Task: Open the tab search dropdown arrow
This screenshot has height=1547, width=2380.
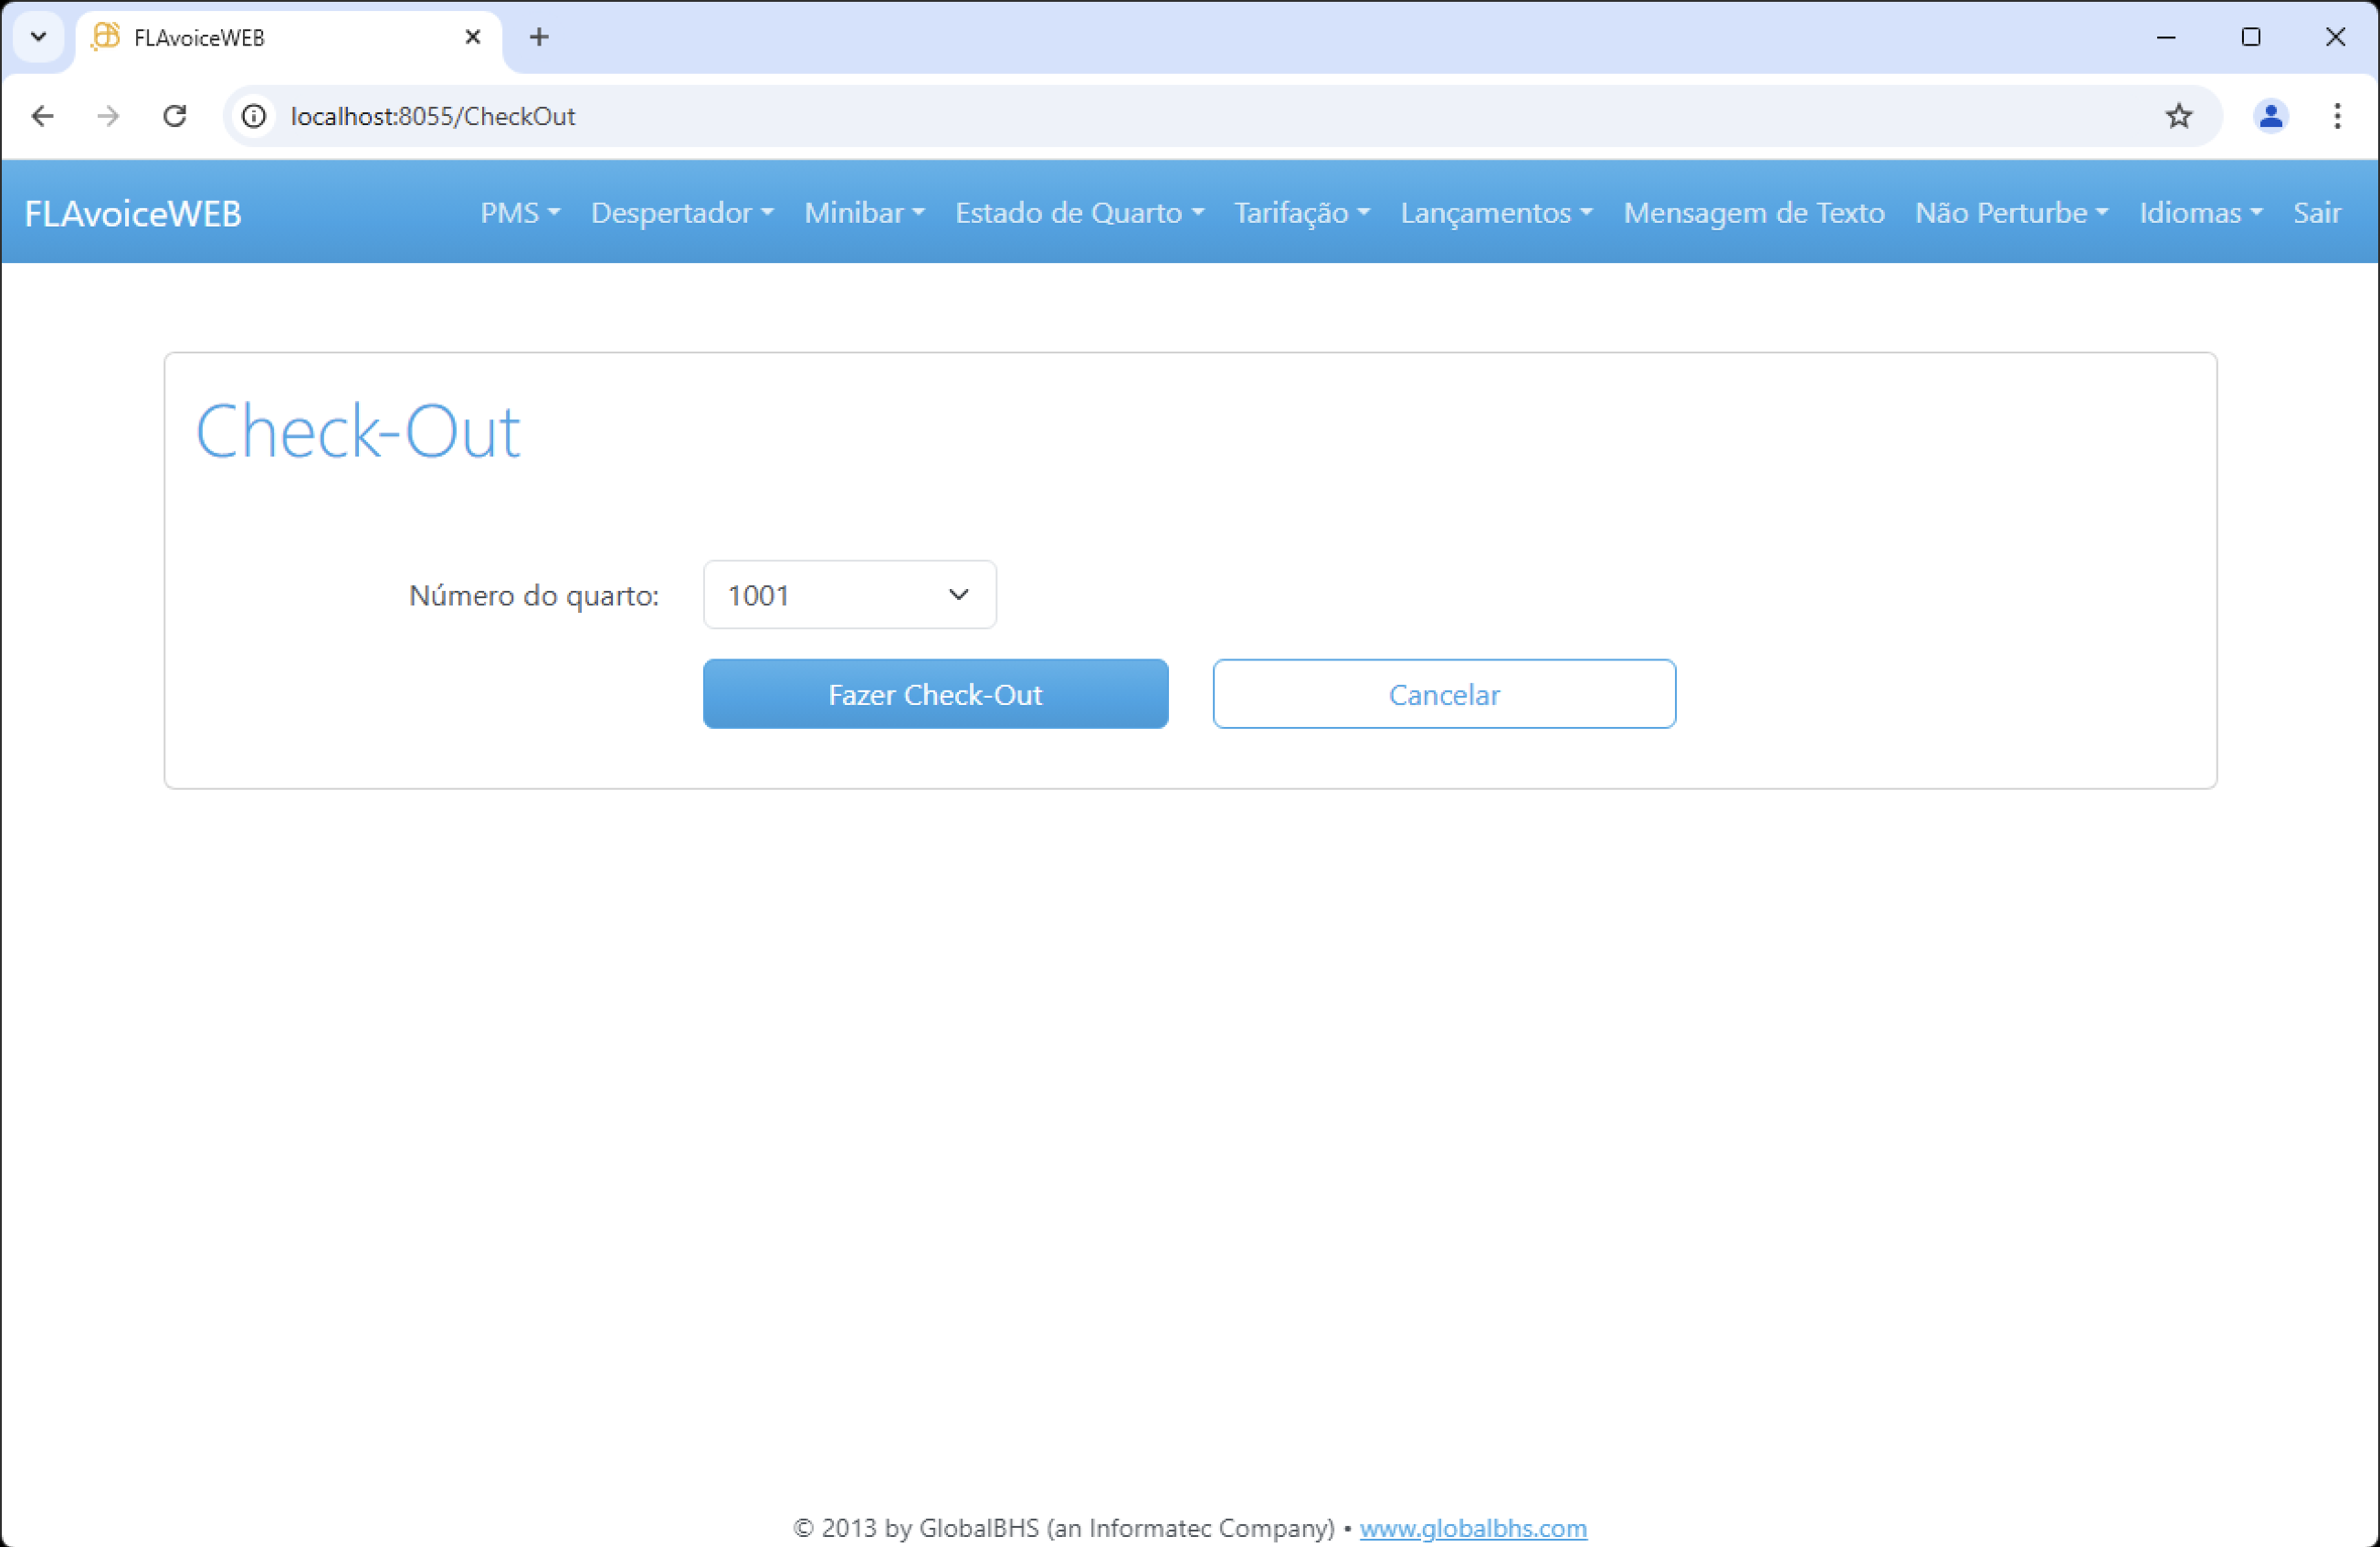Action: click(38, 37)
